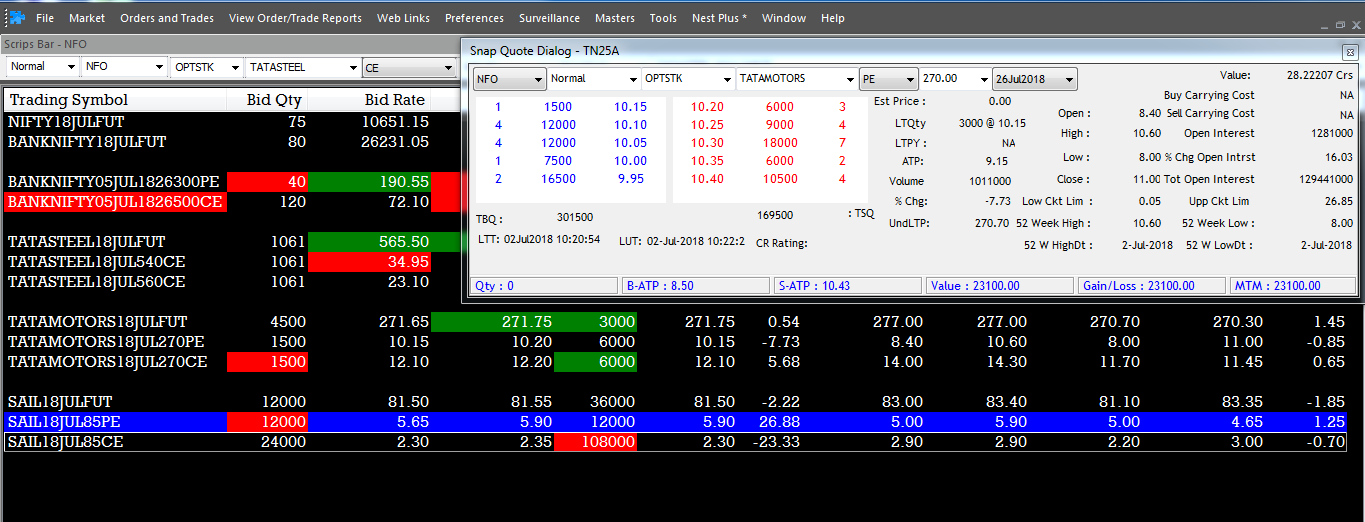
Task: Restore down the main application window
Action: point(1341,24)
